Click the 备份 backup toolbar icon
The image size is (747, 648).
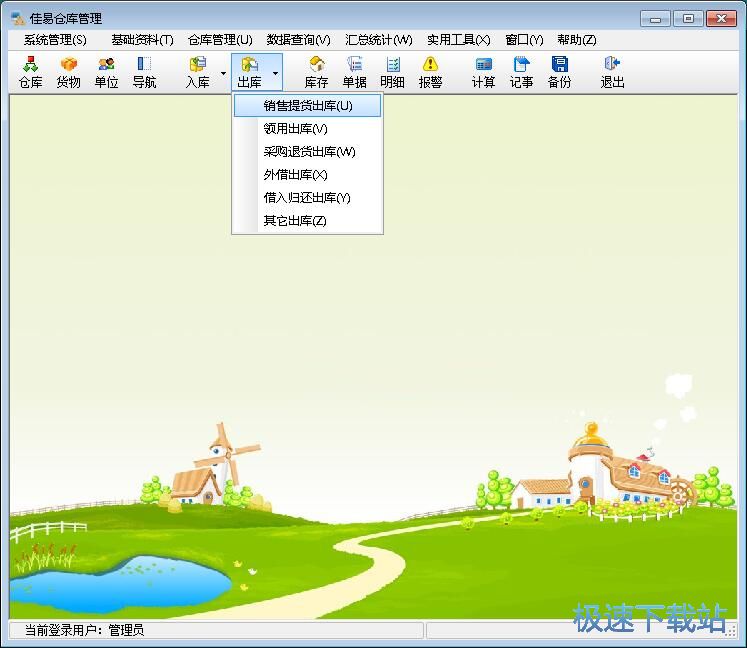559,72
